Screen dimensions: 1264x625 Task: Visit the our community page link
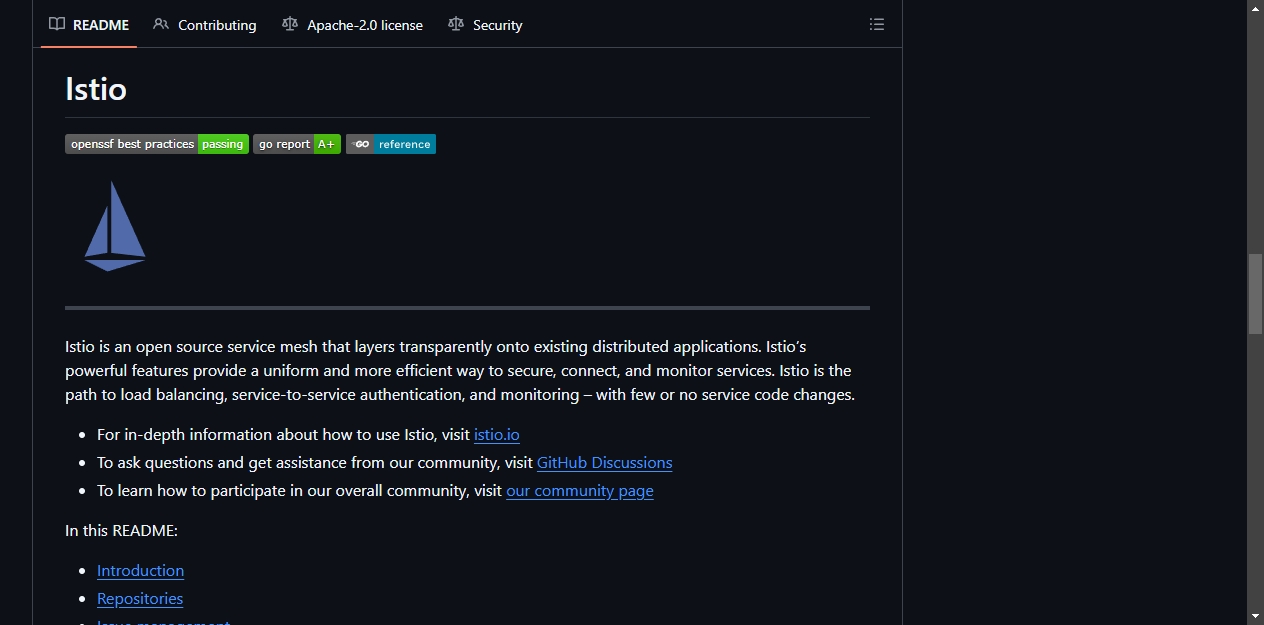click(x=580, y=490)
